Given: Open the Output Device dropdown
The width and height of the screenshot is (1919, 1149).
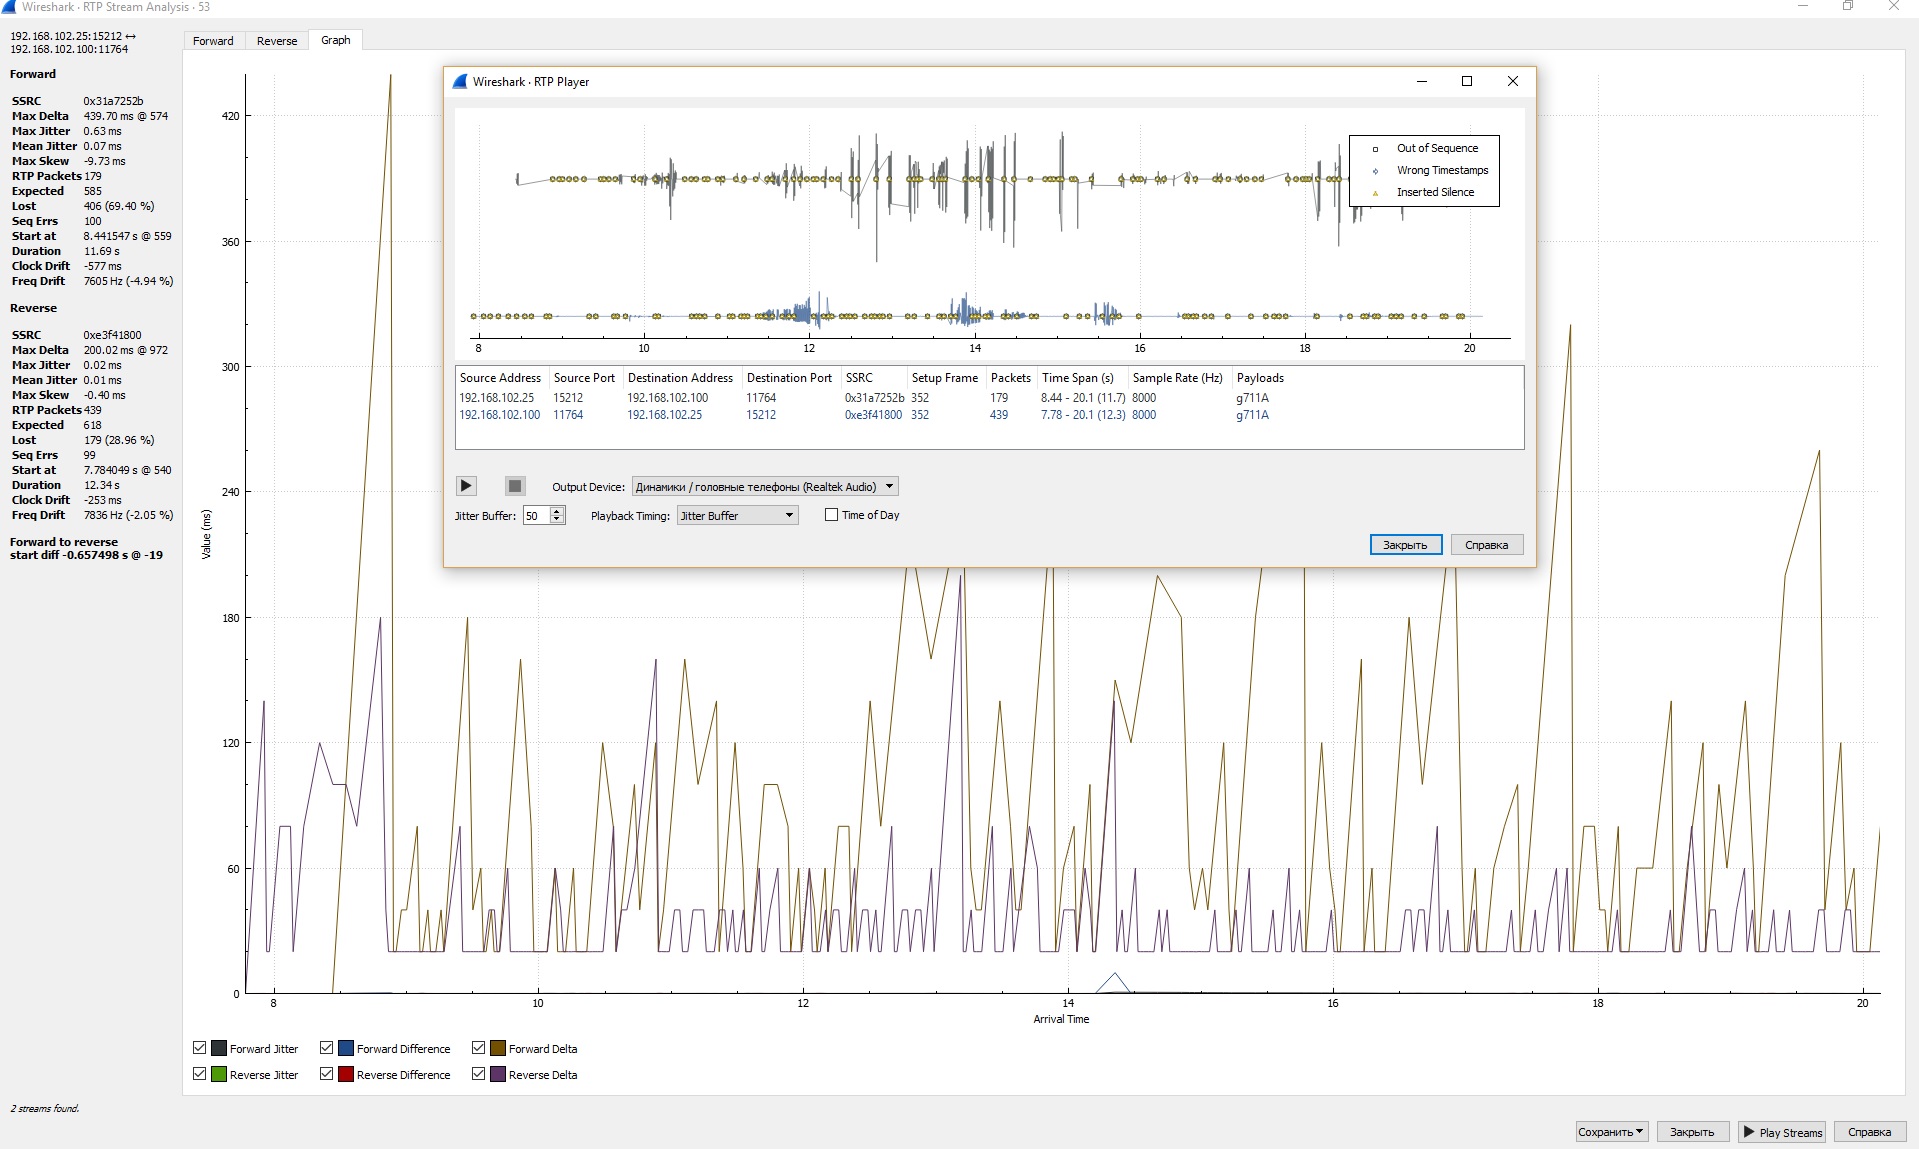Looking at the screenshot, I should 765,487.
